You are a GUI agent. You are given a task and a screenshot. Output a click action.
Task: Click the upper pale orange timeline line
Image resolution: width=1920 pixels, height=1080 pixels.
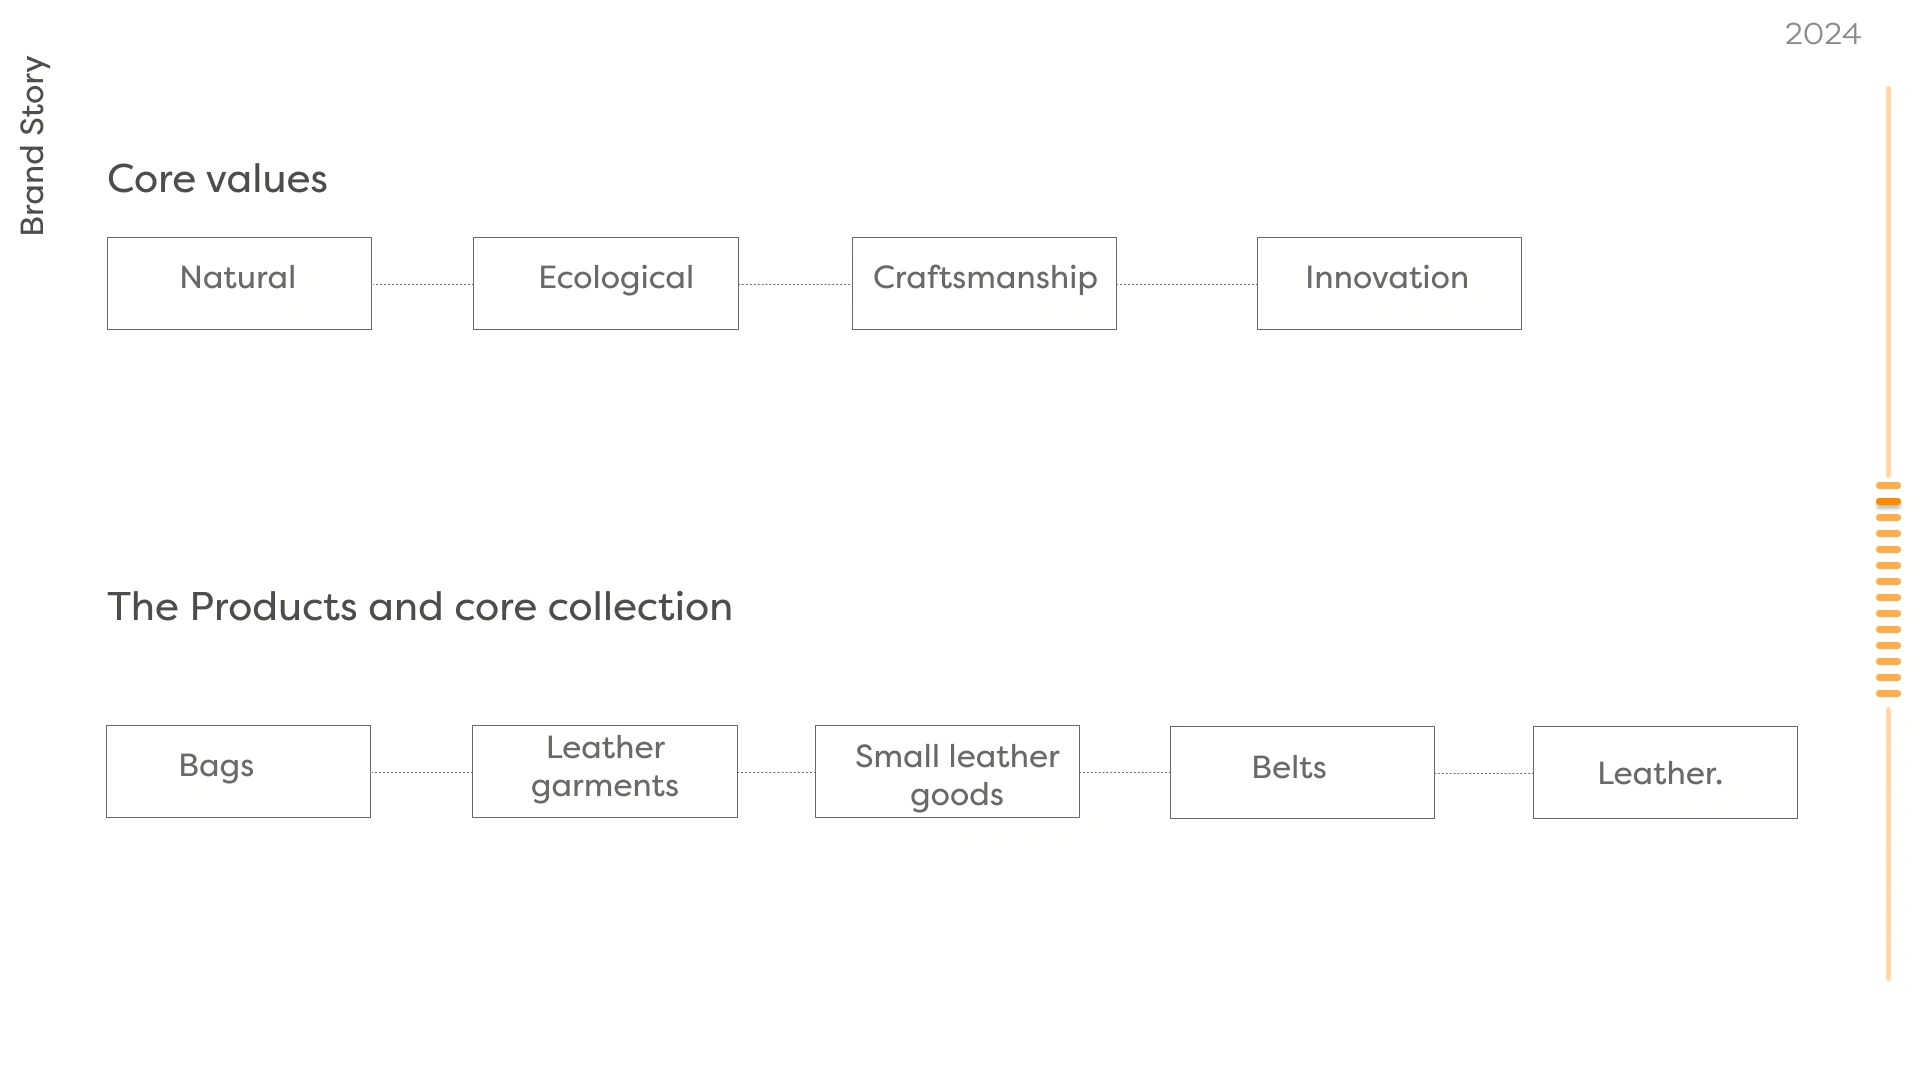(x=1888, y=281)
